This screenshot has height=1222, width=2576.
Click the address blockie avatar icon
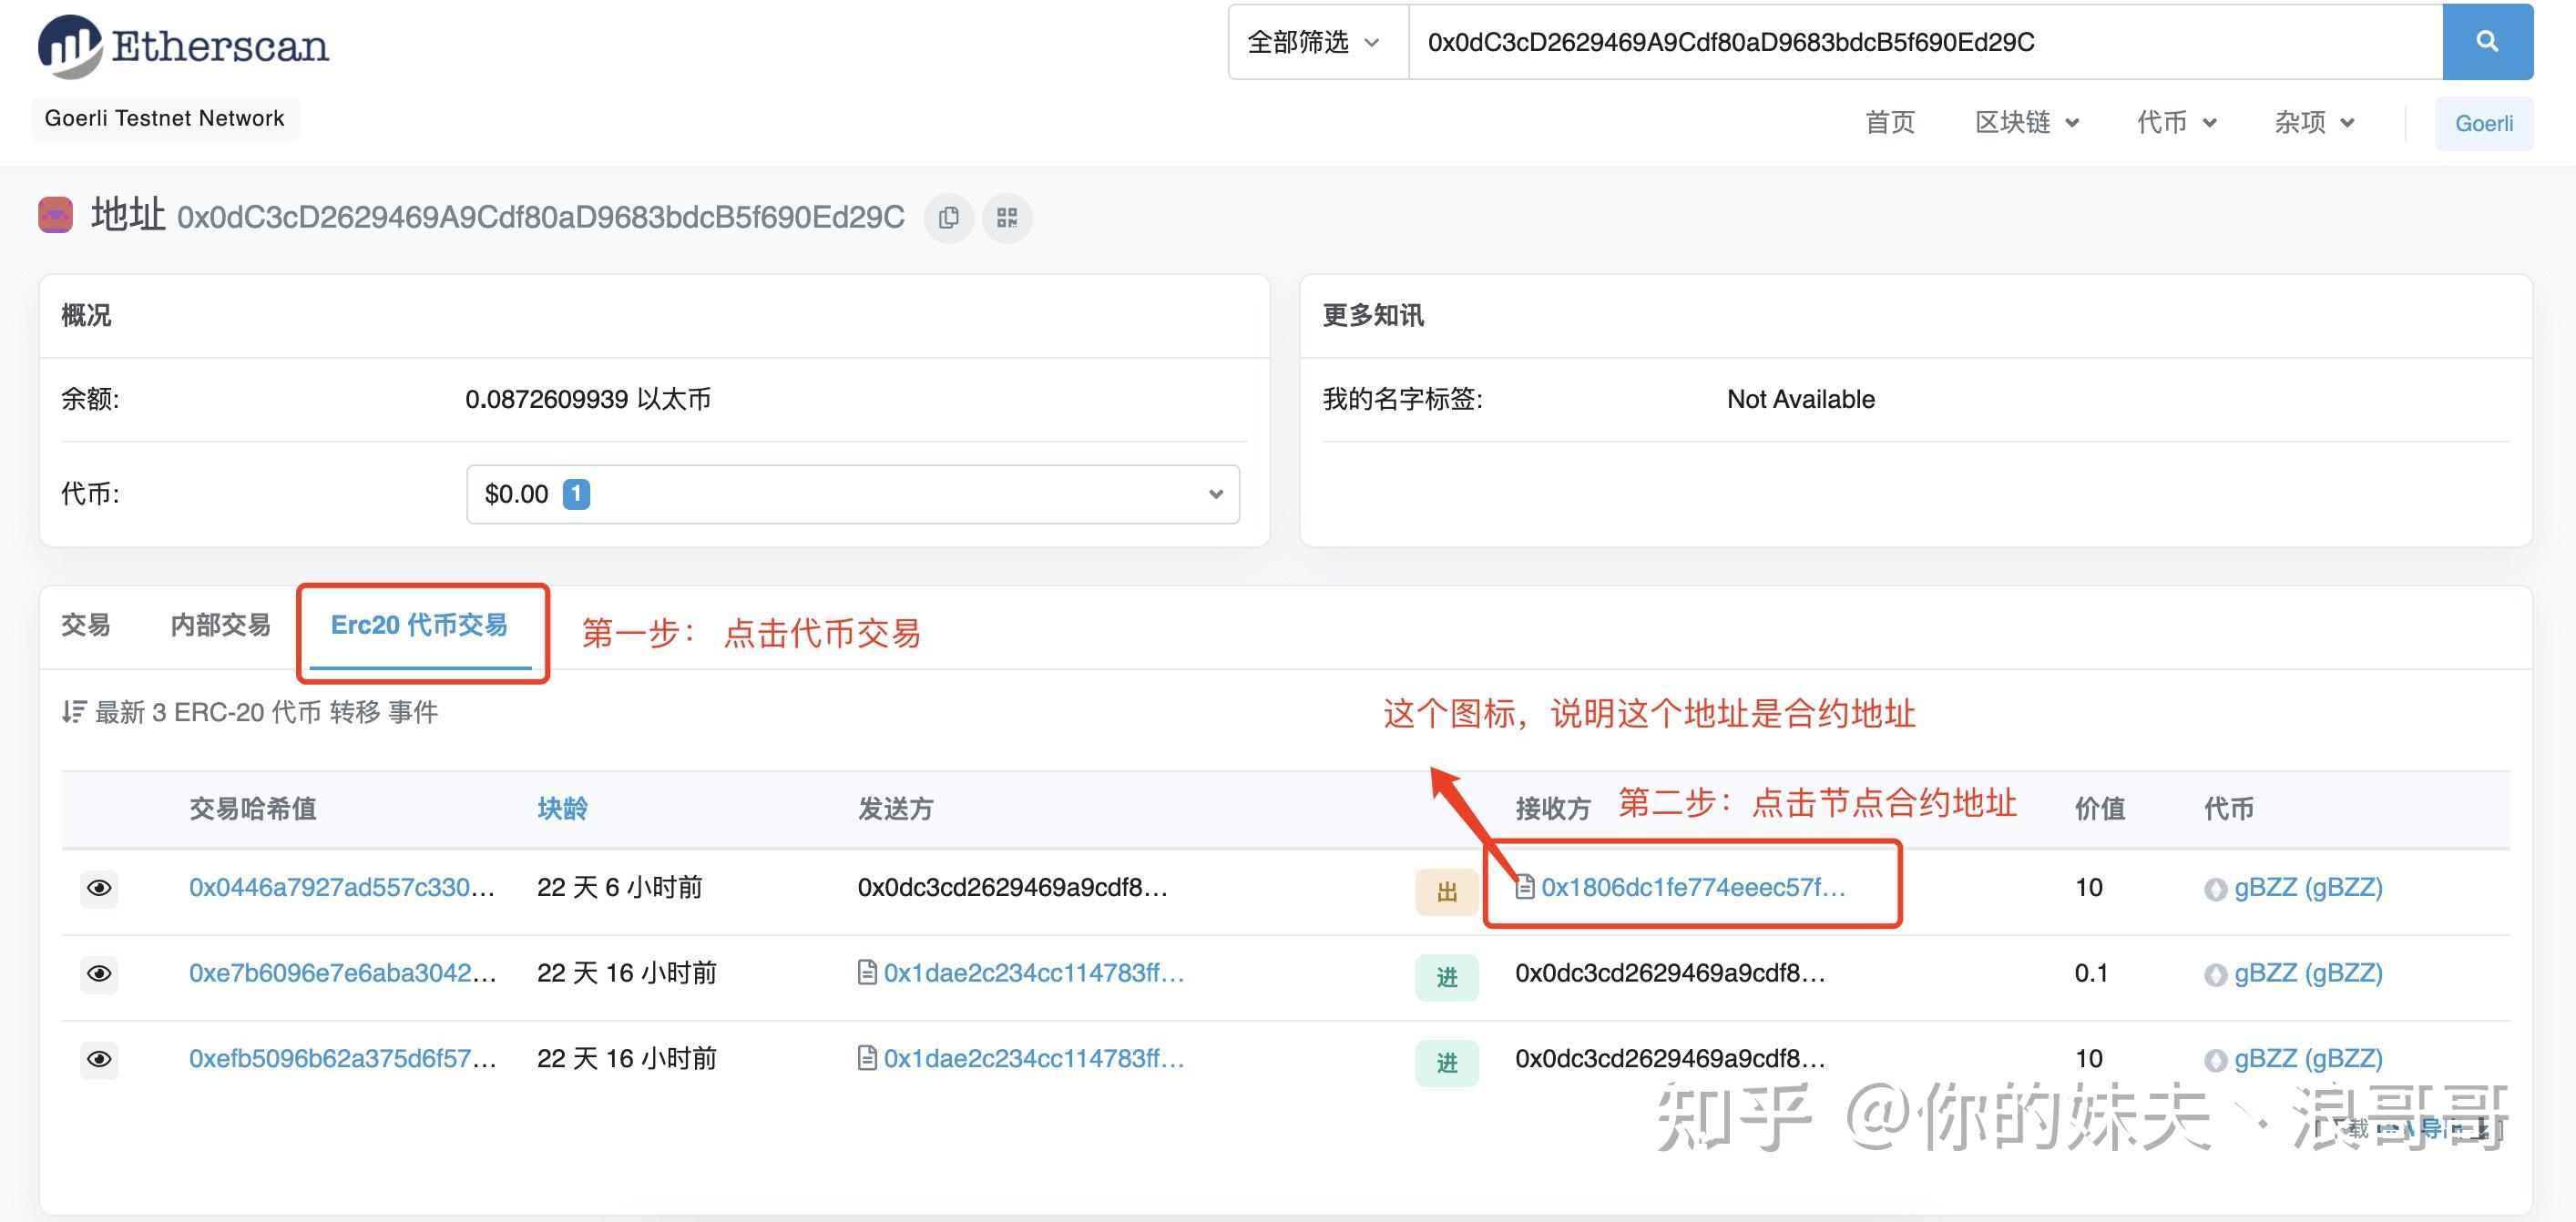(55, 215)
